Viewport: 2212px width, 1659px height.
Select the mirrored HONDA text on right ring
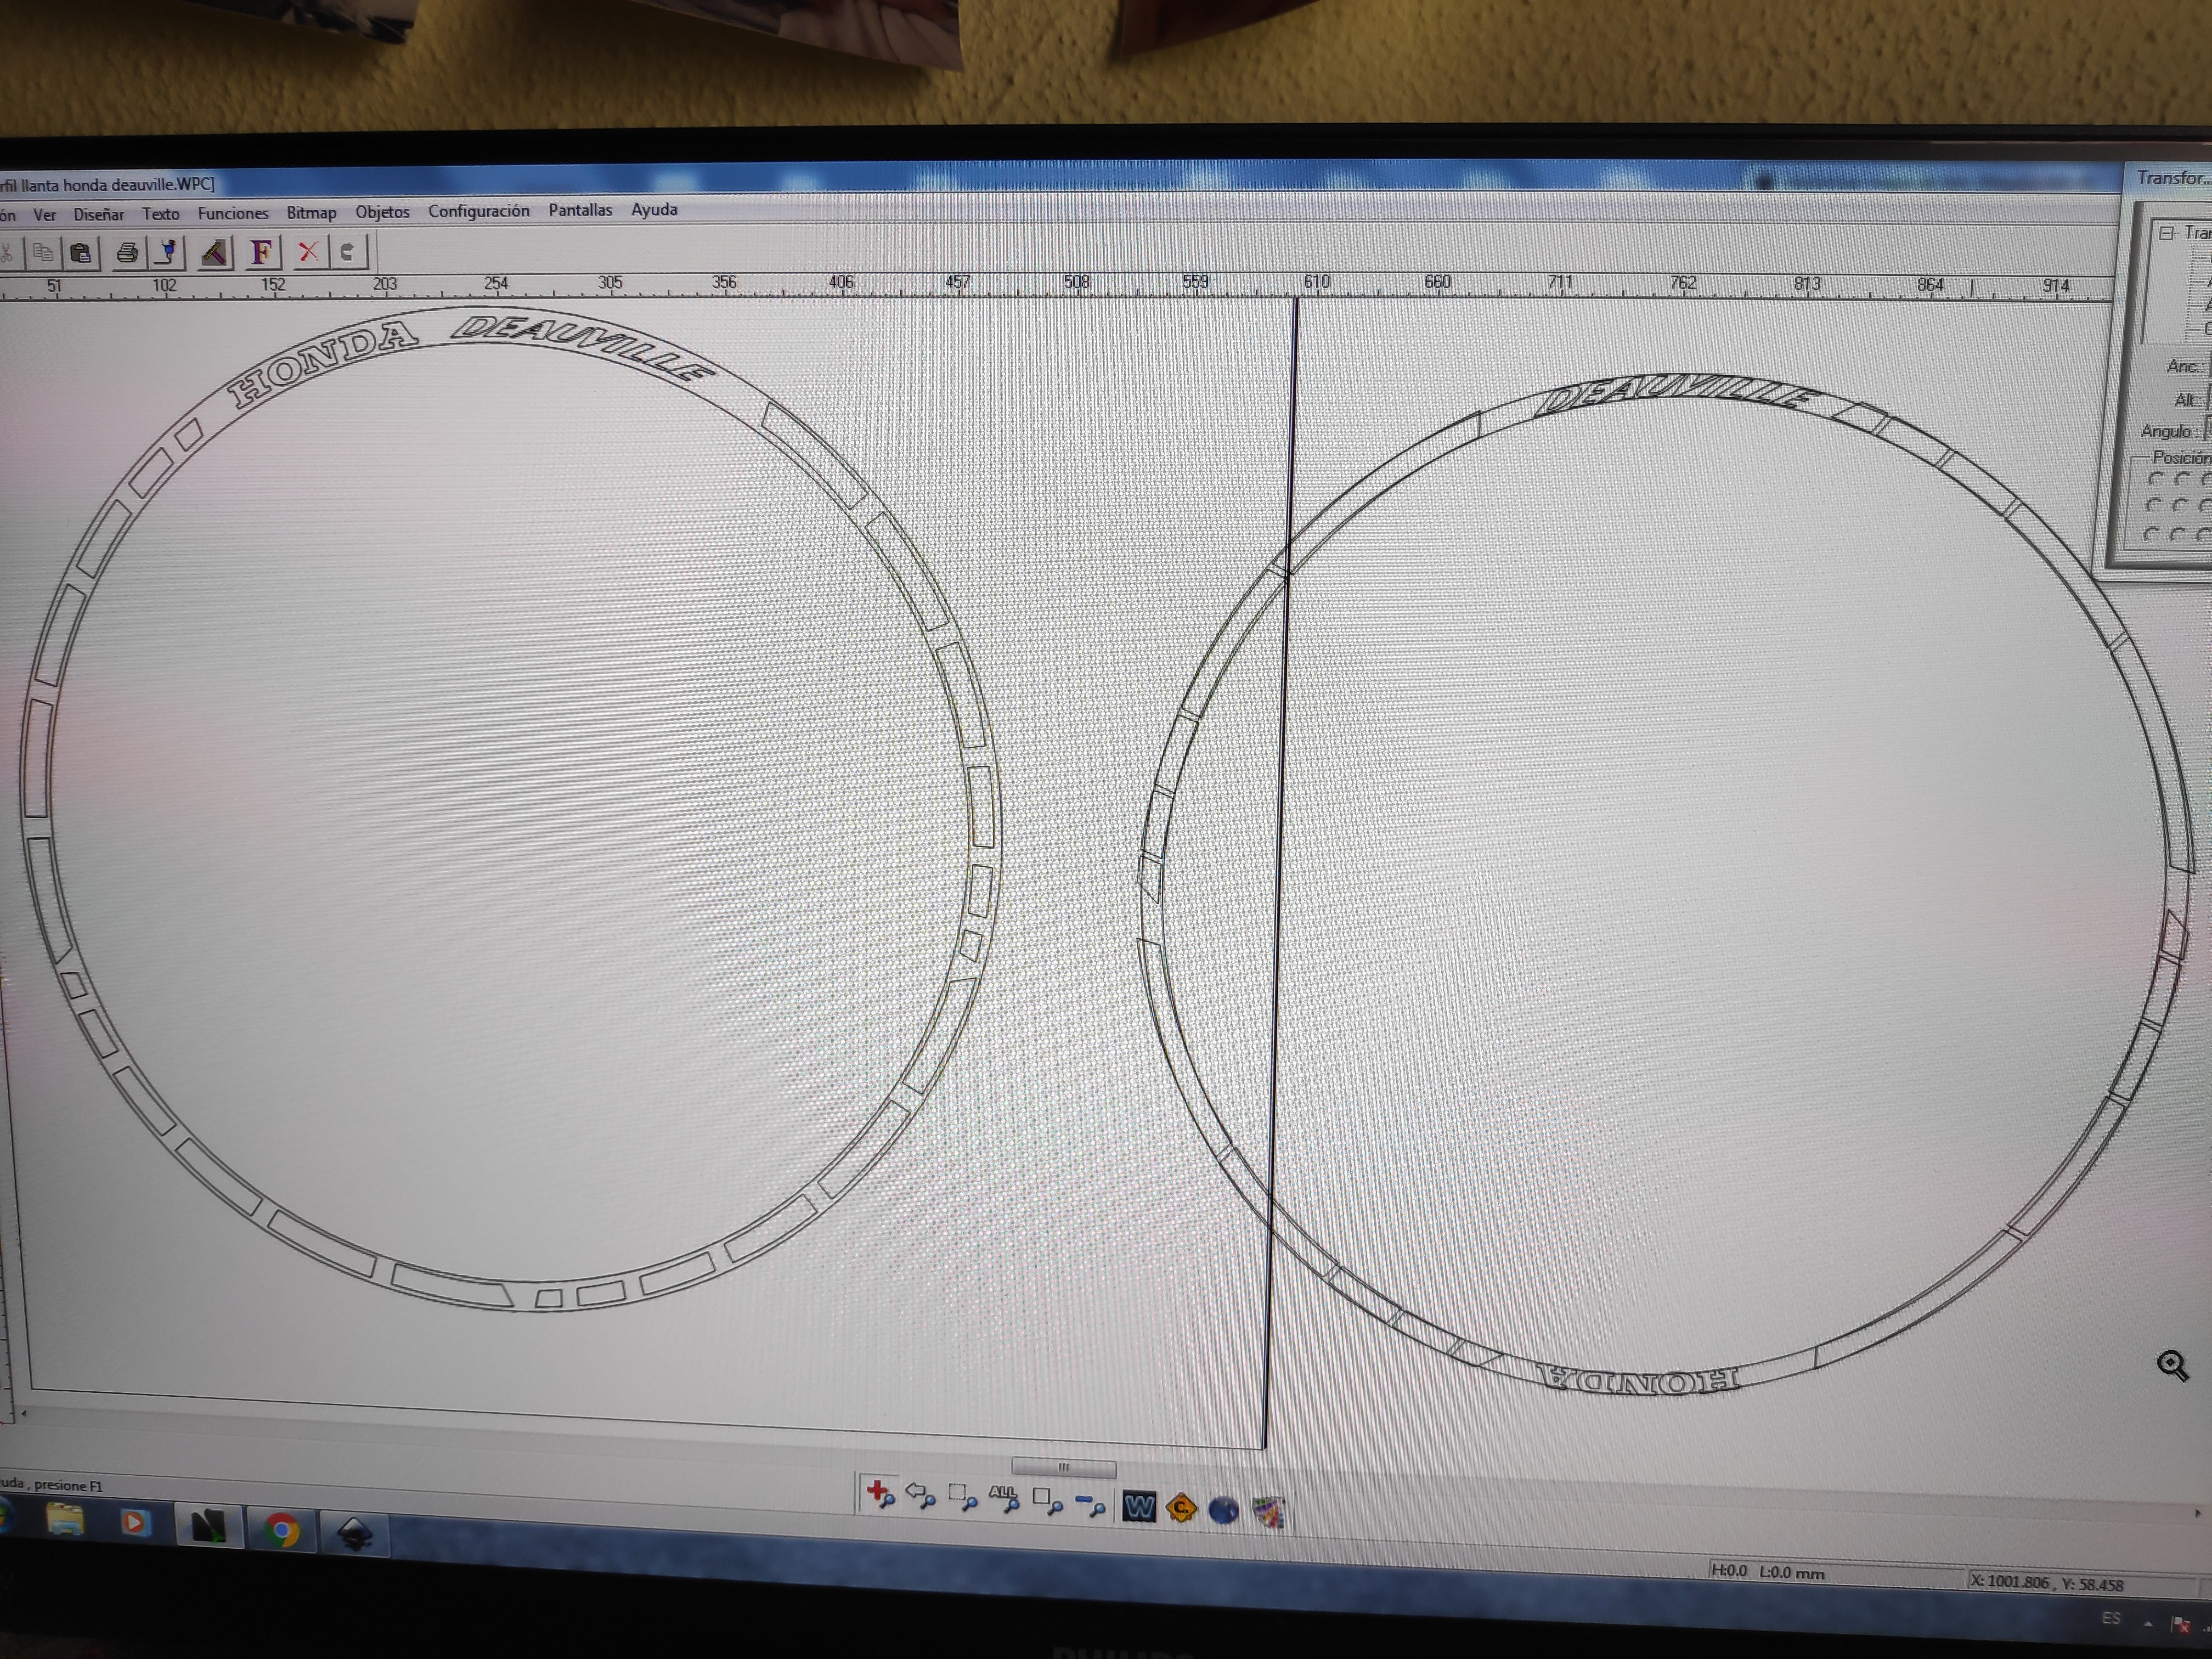pos(1638,1379)
